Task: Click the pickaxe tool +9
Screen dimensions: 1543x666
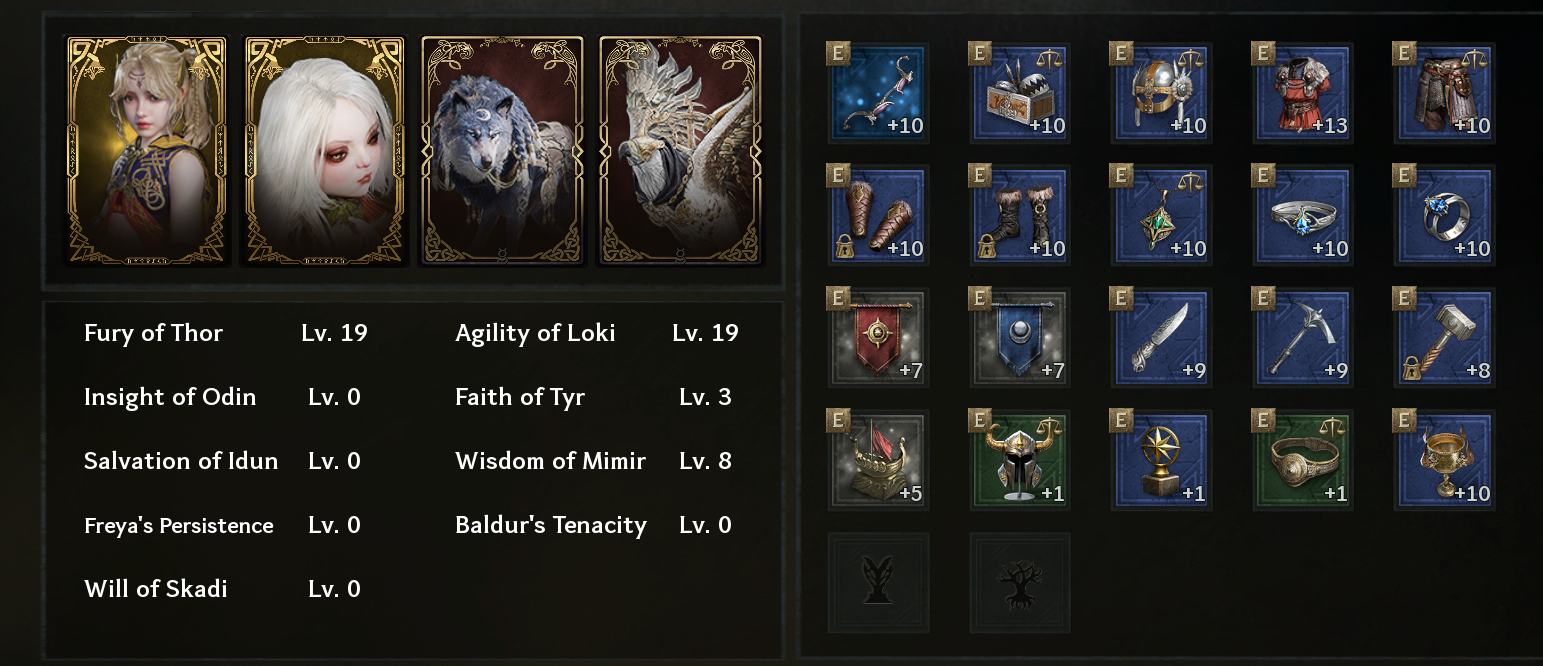Action: tap(1303, 339)
